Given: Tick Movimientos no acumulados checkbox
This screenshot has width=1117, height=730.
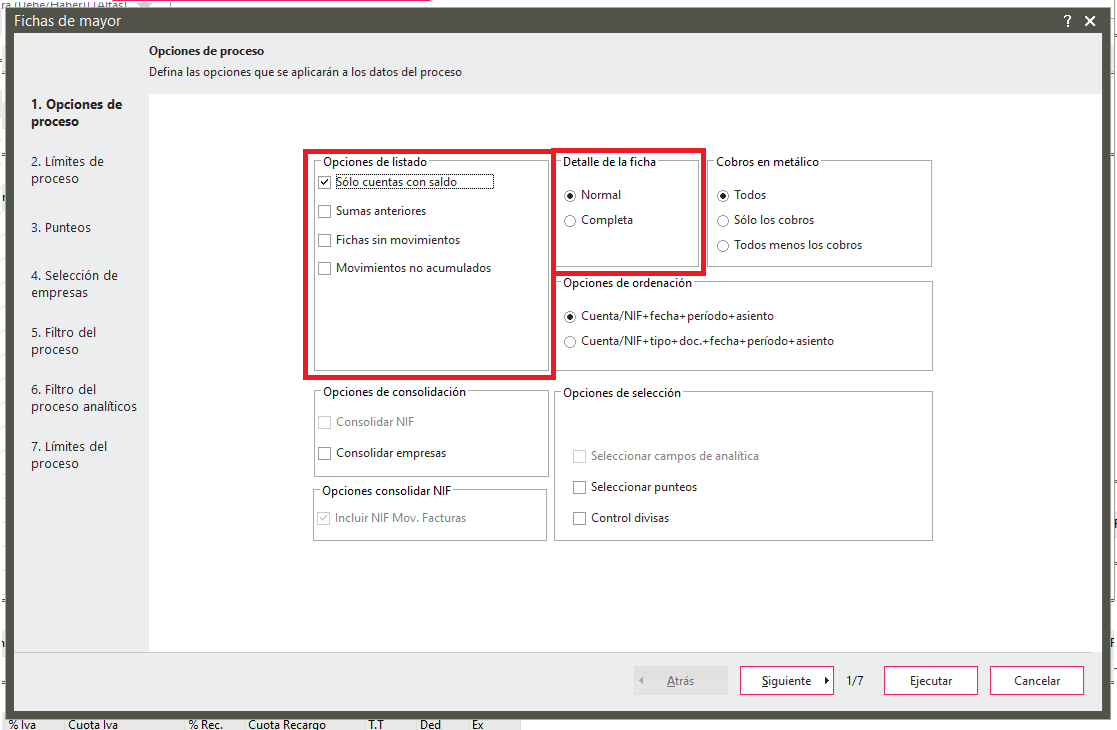Looking at the screenshot, I should pyautogui.click(x=324, y=269).
